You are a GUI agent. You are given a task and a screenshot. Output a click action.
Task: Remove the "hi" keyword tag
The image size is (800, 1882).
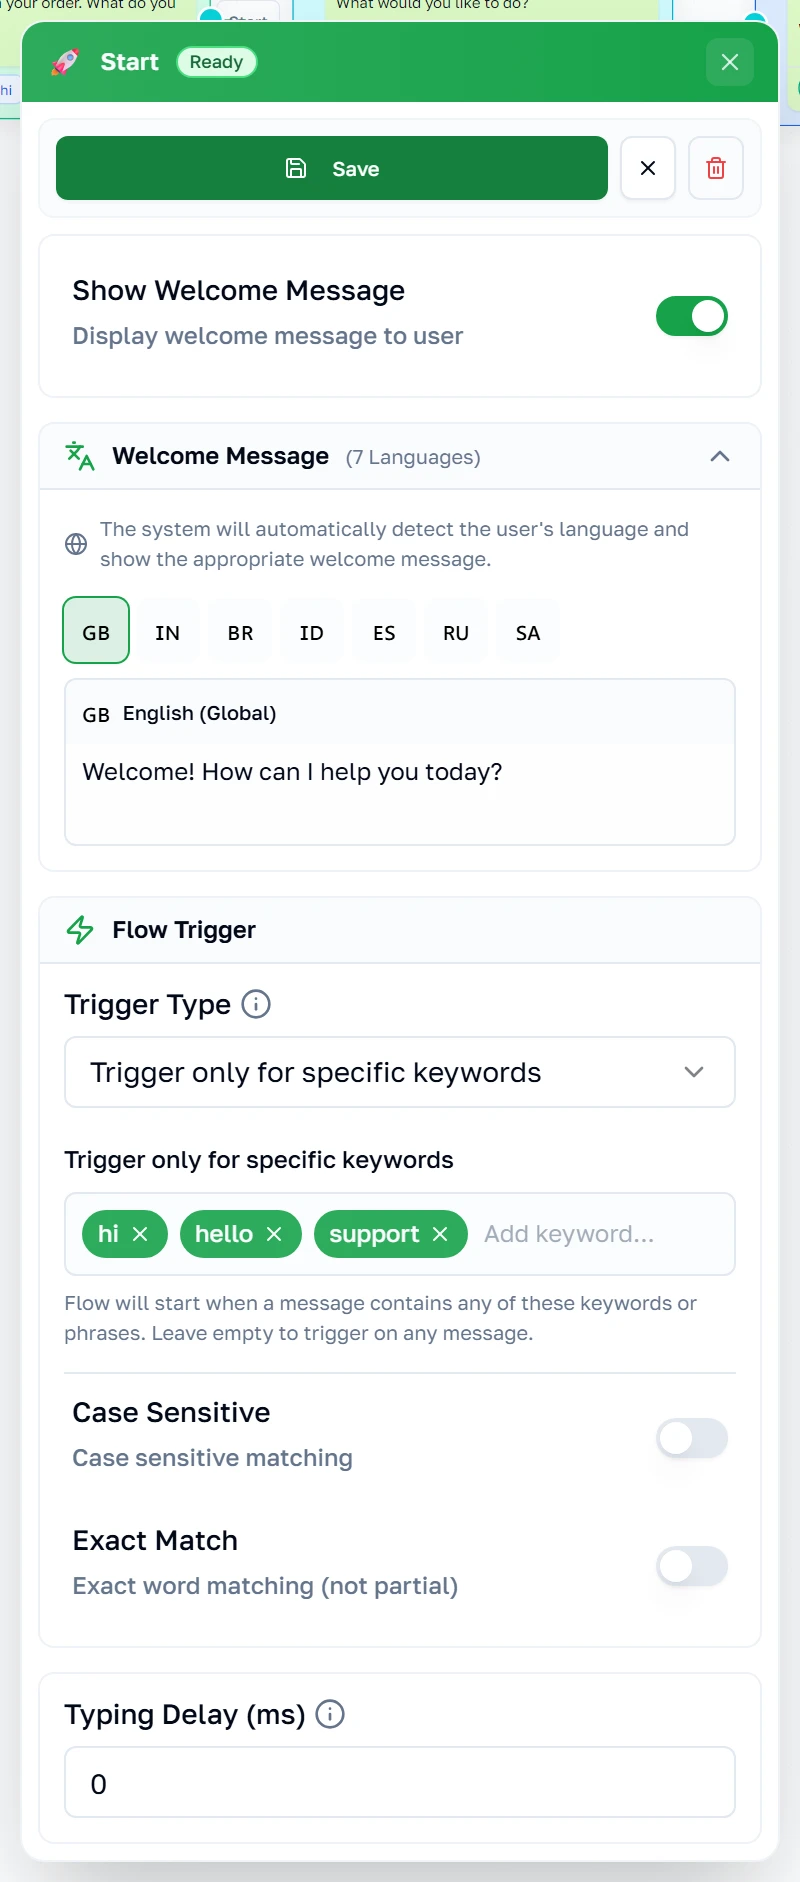140,1234
